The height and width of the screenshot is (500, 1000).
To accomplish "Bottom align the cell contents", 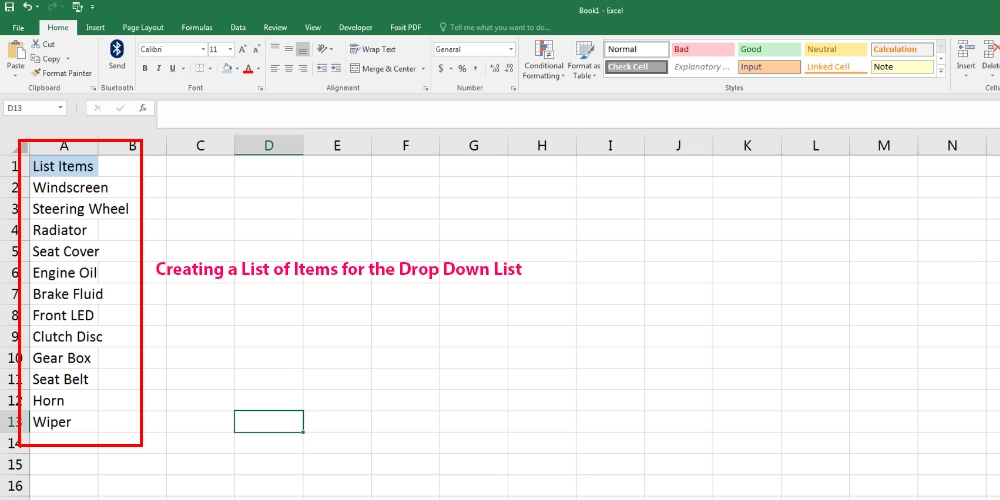I will [x=303, y=48].
